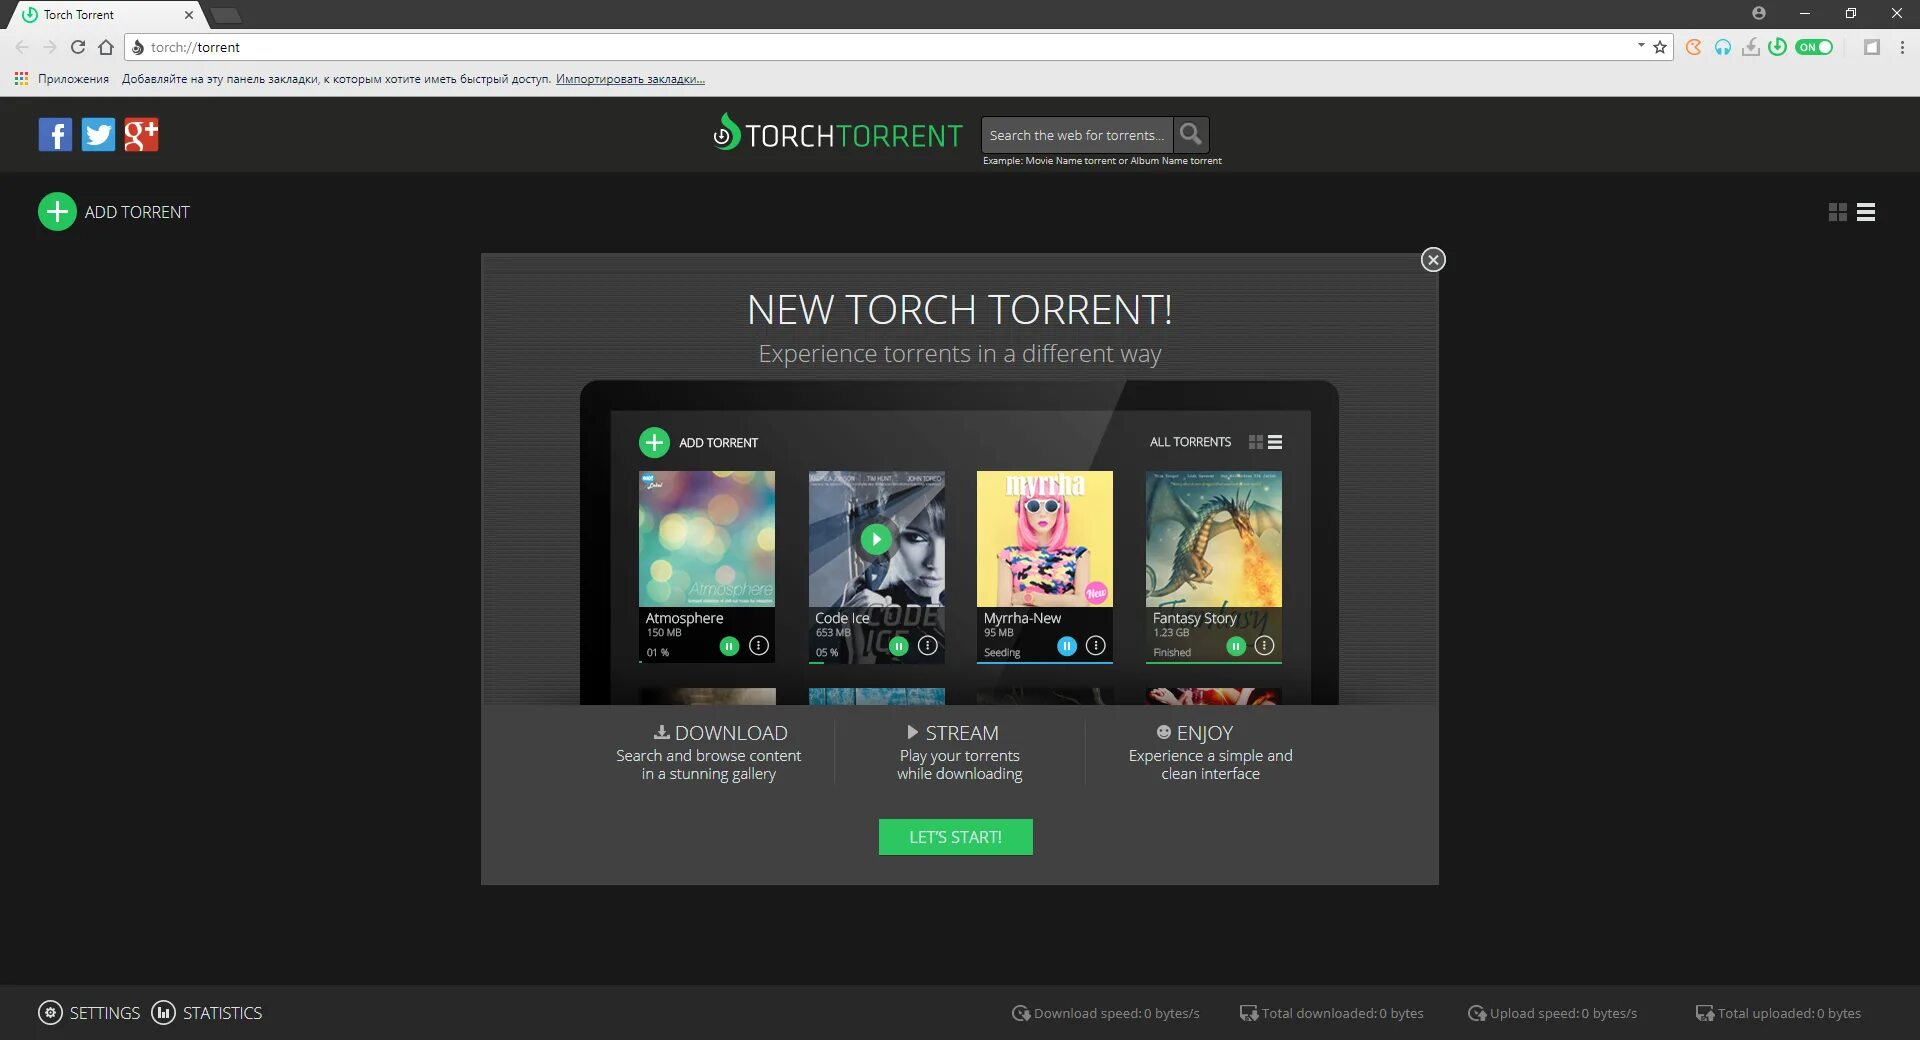The height and width of the screenshot is (1040, 1920).
Task: Open the Google Plus social icon
Action: click(x=141, y=134)
